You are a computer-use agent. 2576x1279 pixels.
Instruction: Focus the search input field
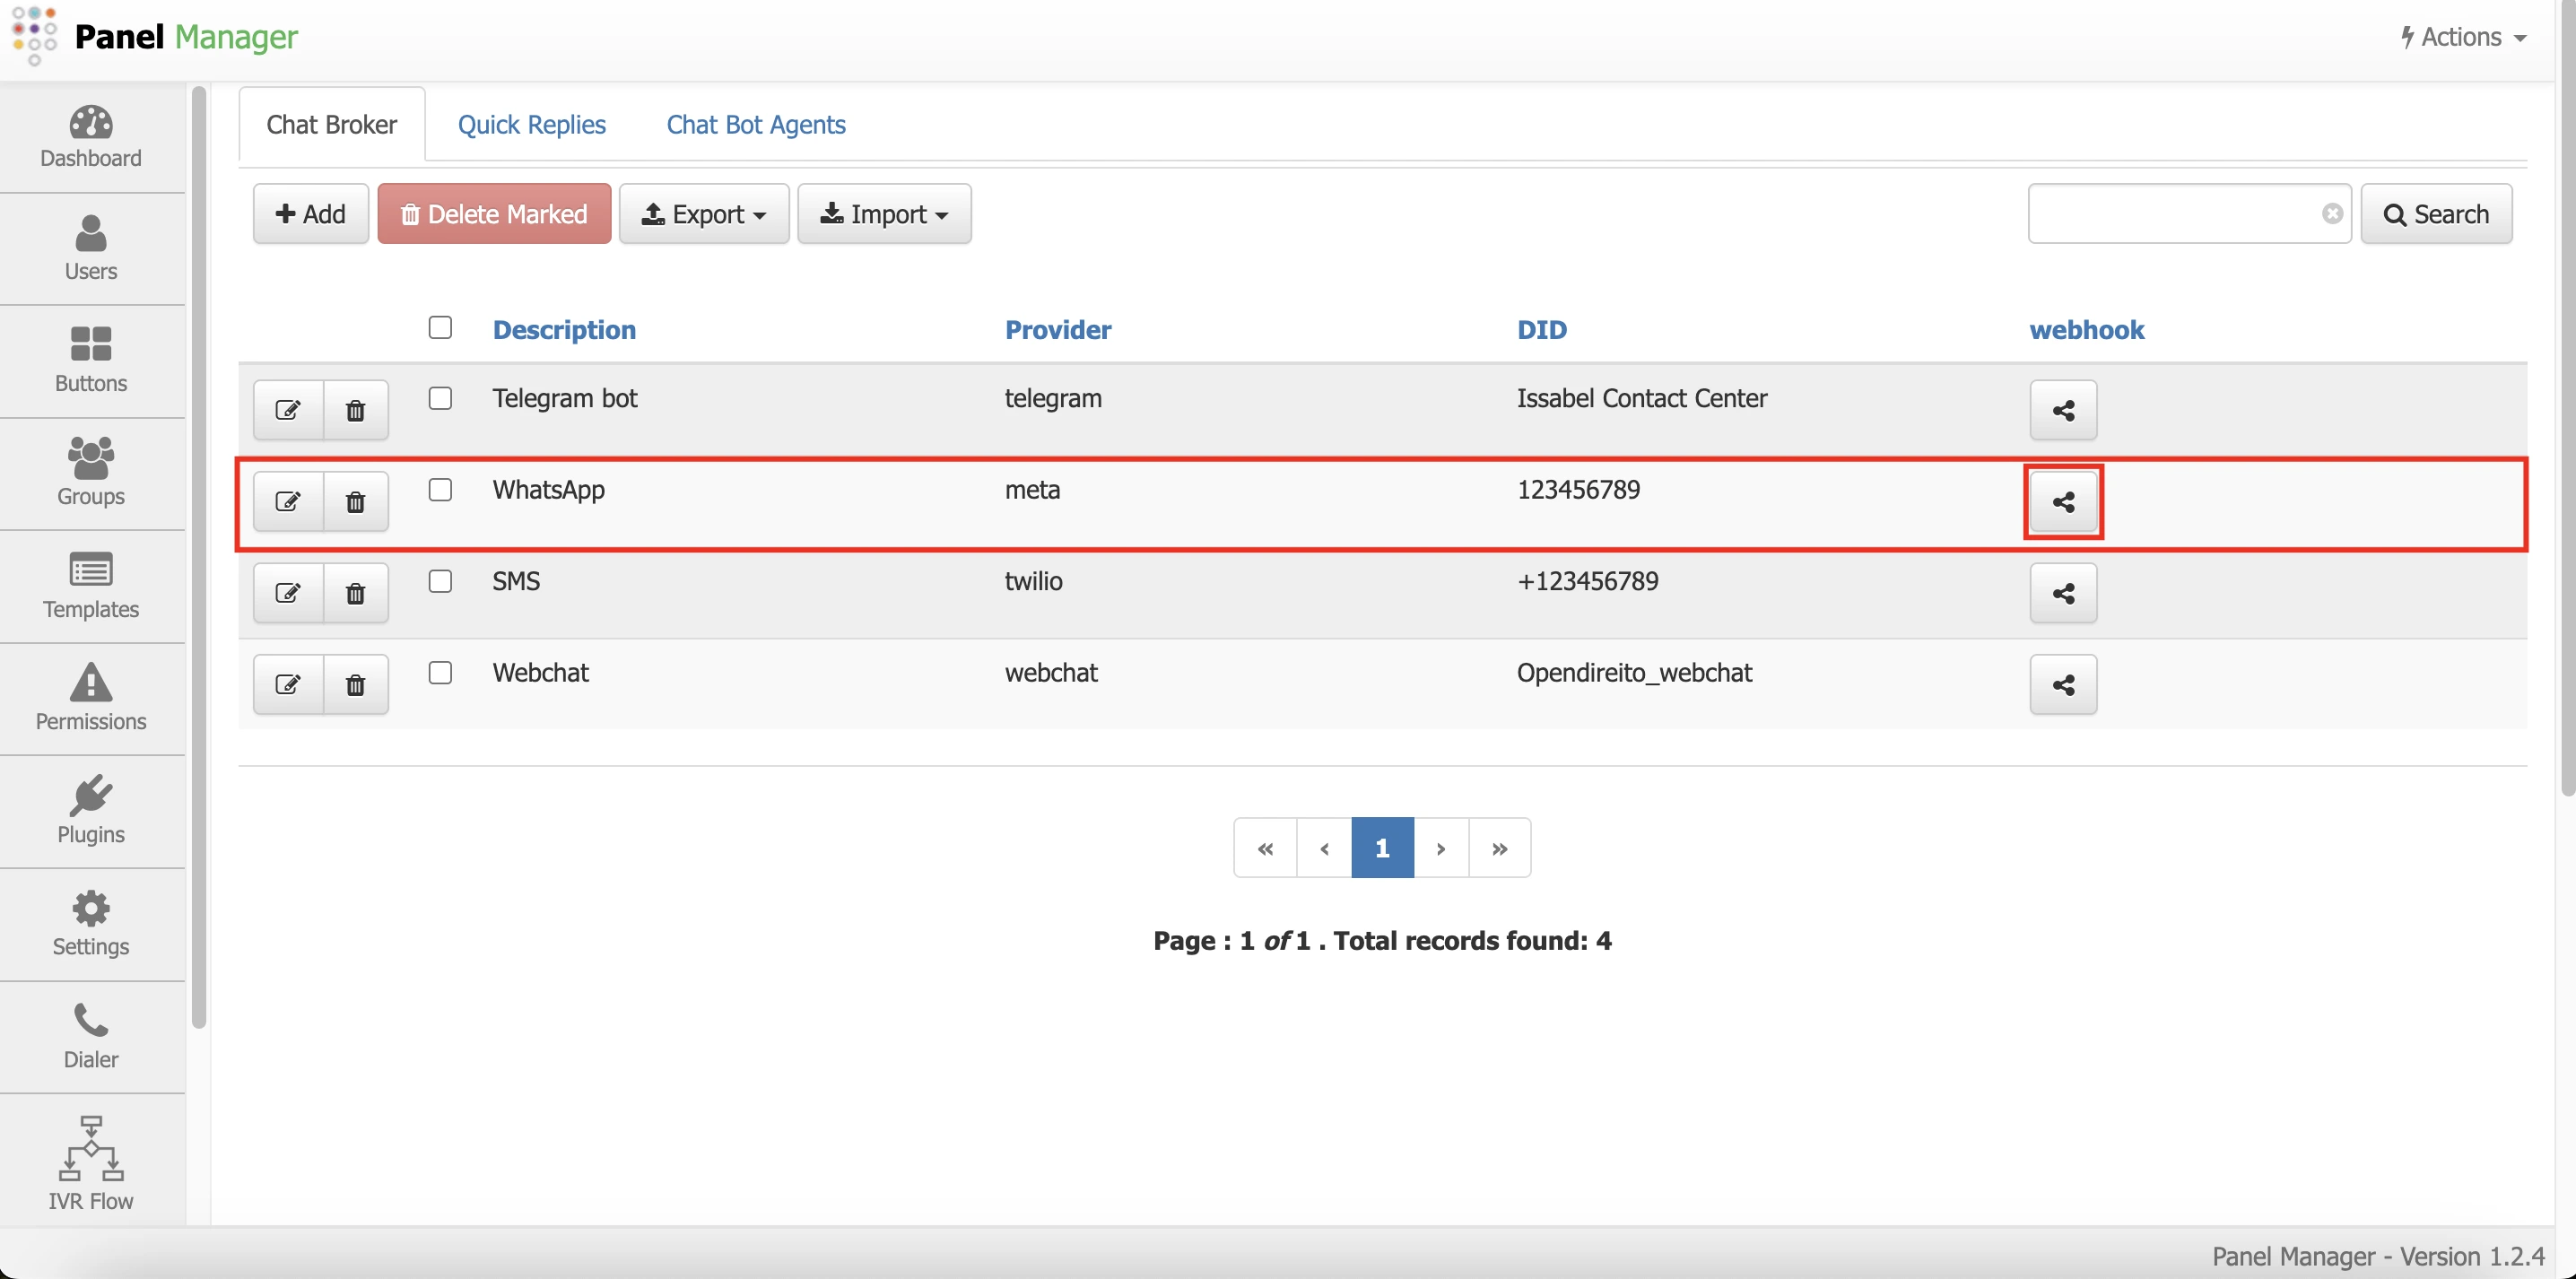[x=2174, y=214]
